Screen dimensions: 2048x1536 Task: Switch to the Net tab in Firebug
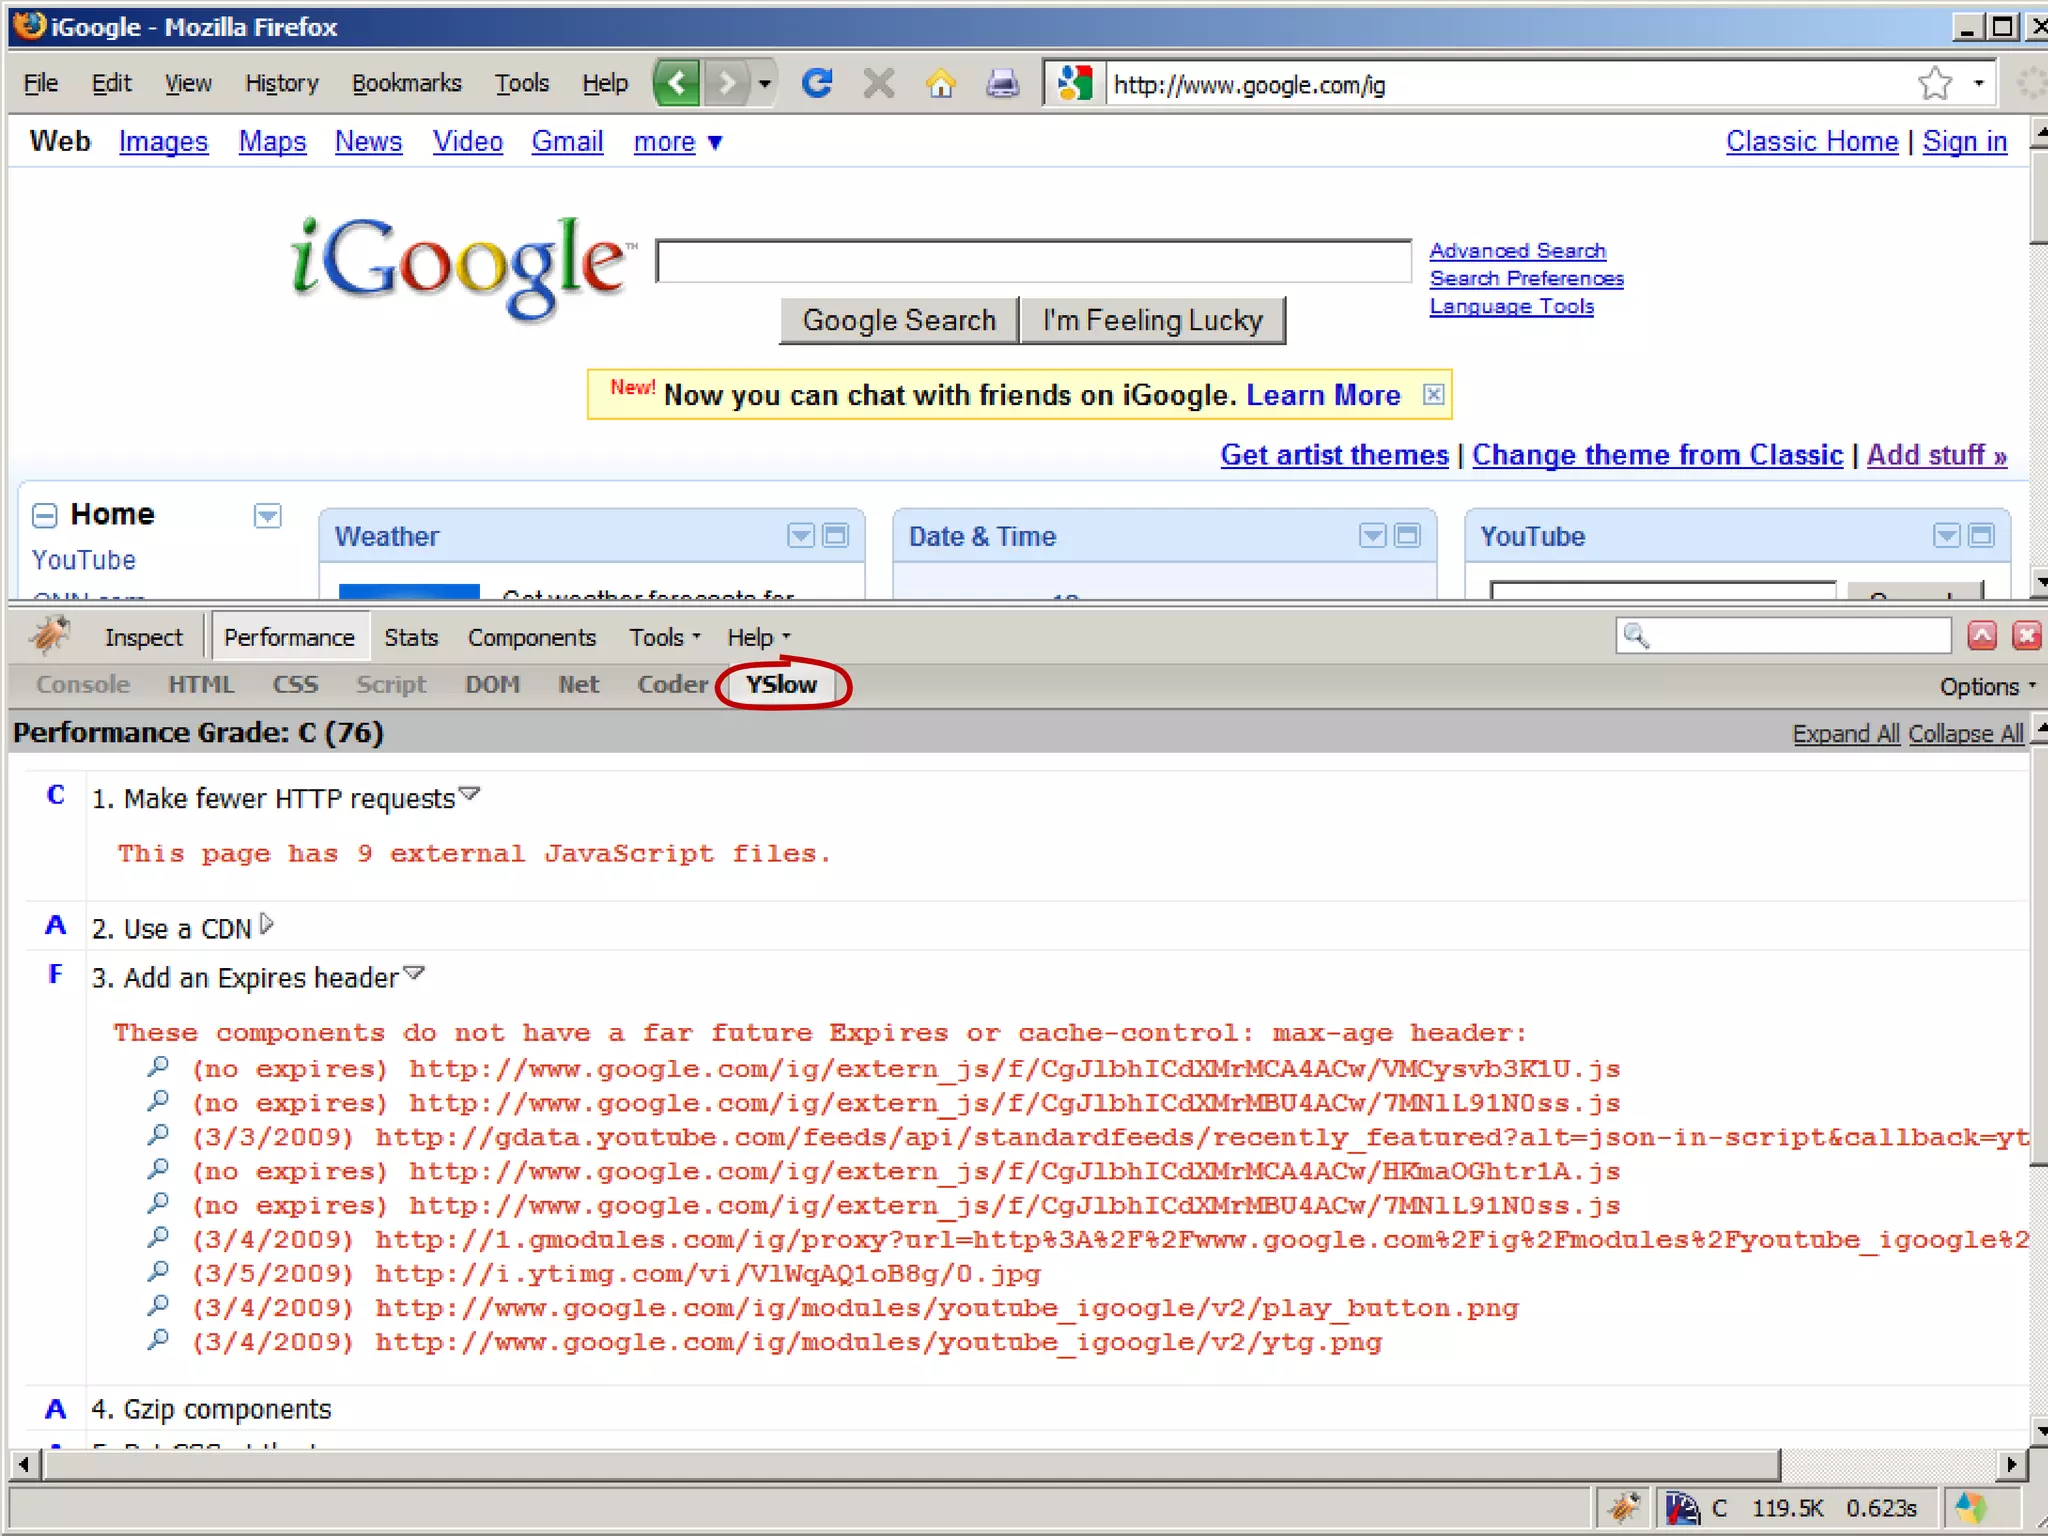pos(578,685)
